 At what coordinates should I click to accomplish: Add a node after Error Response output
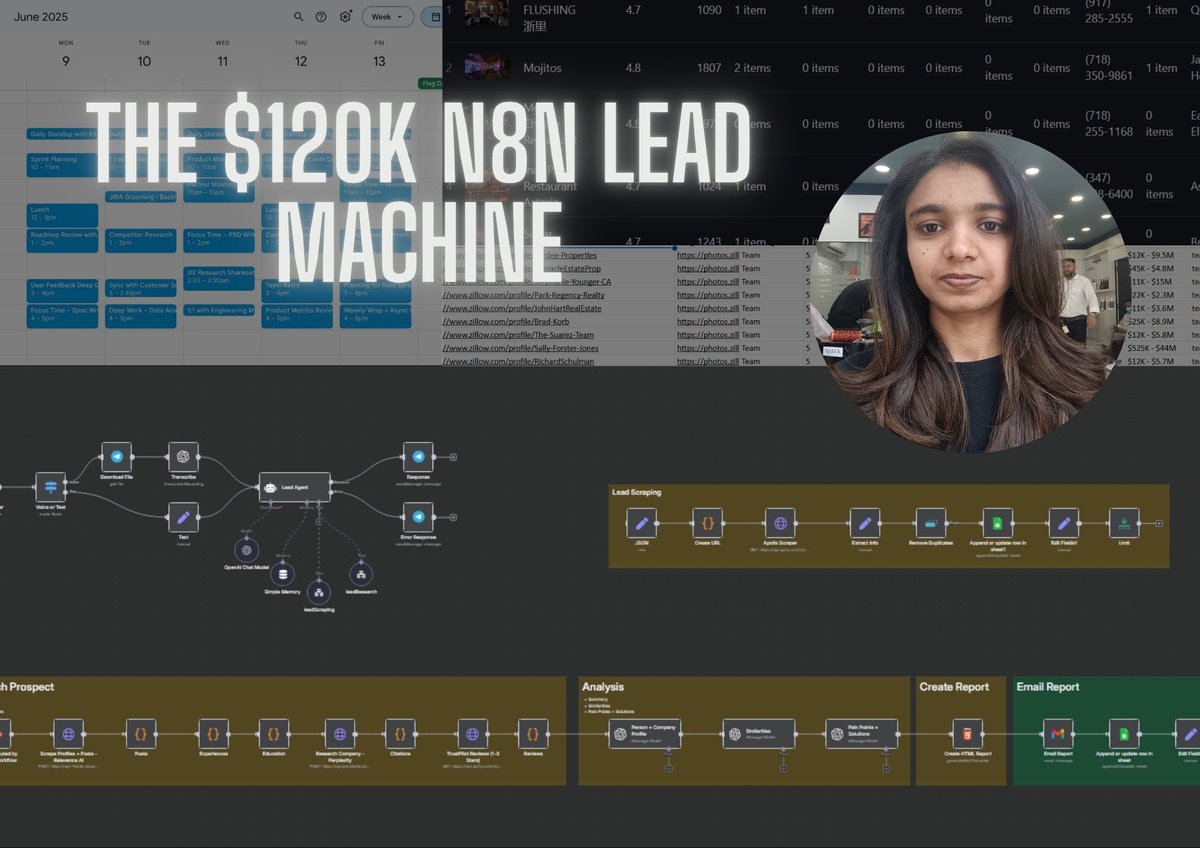453,517
